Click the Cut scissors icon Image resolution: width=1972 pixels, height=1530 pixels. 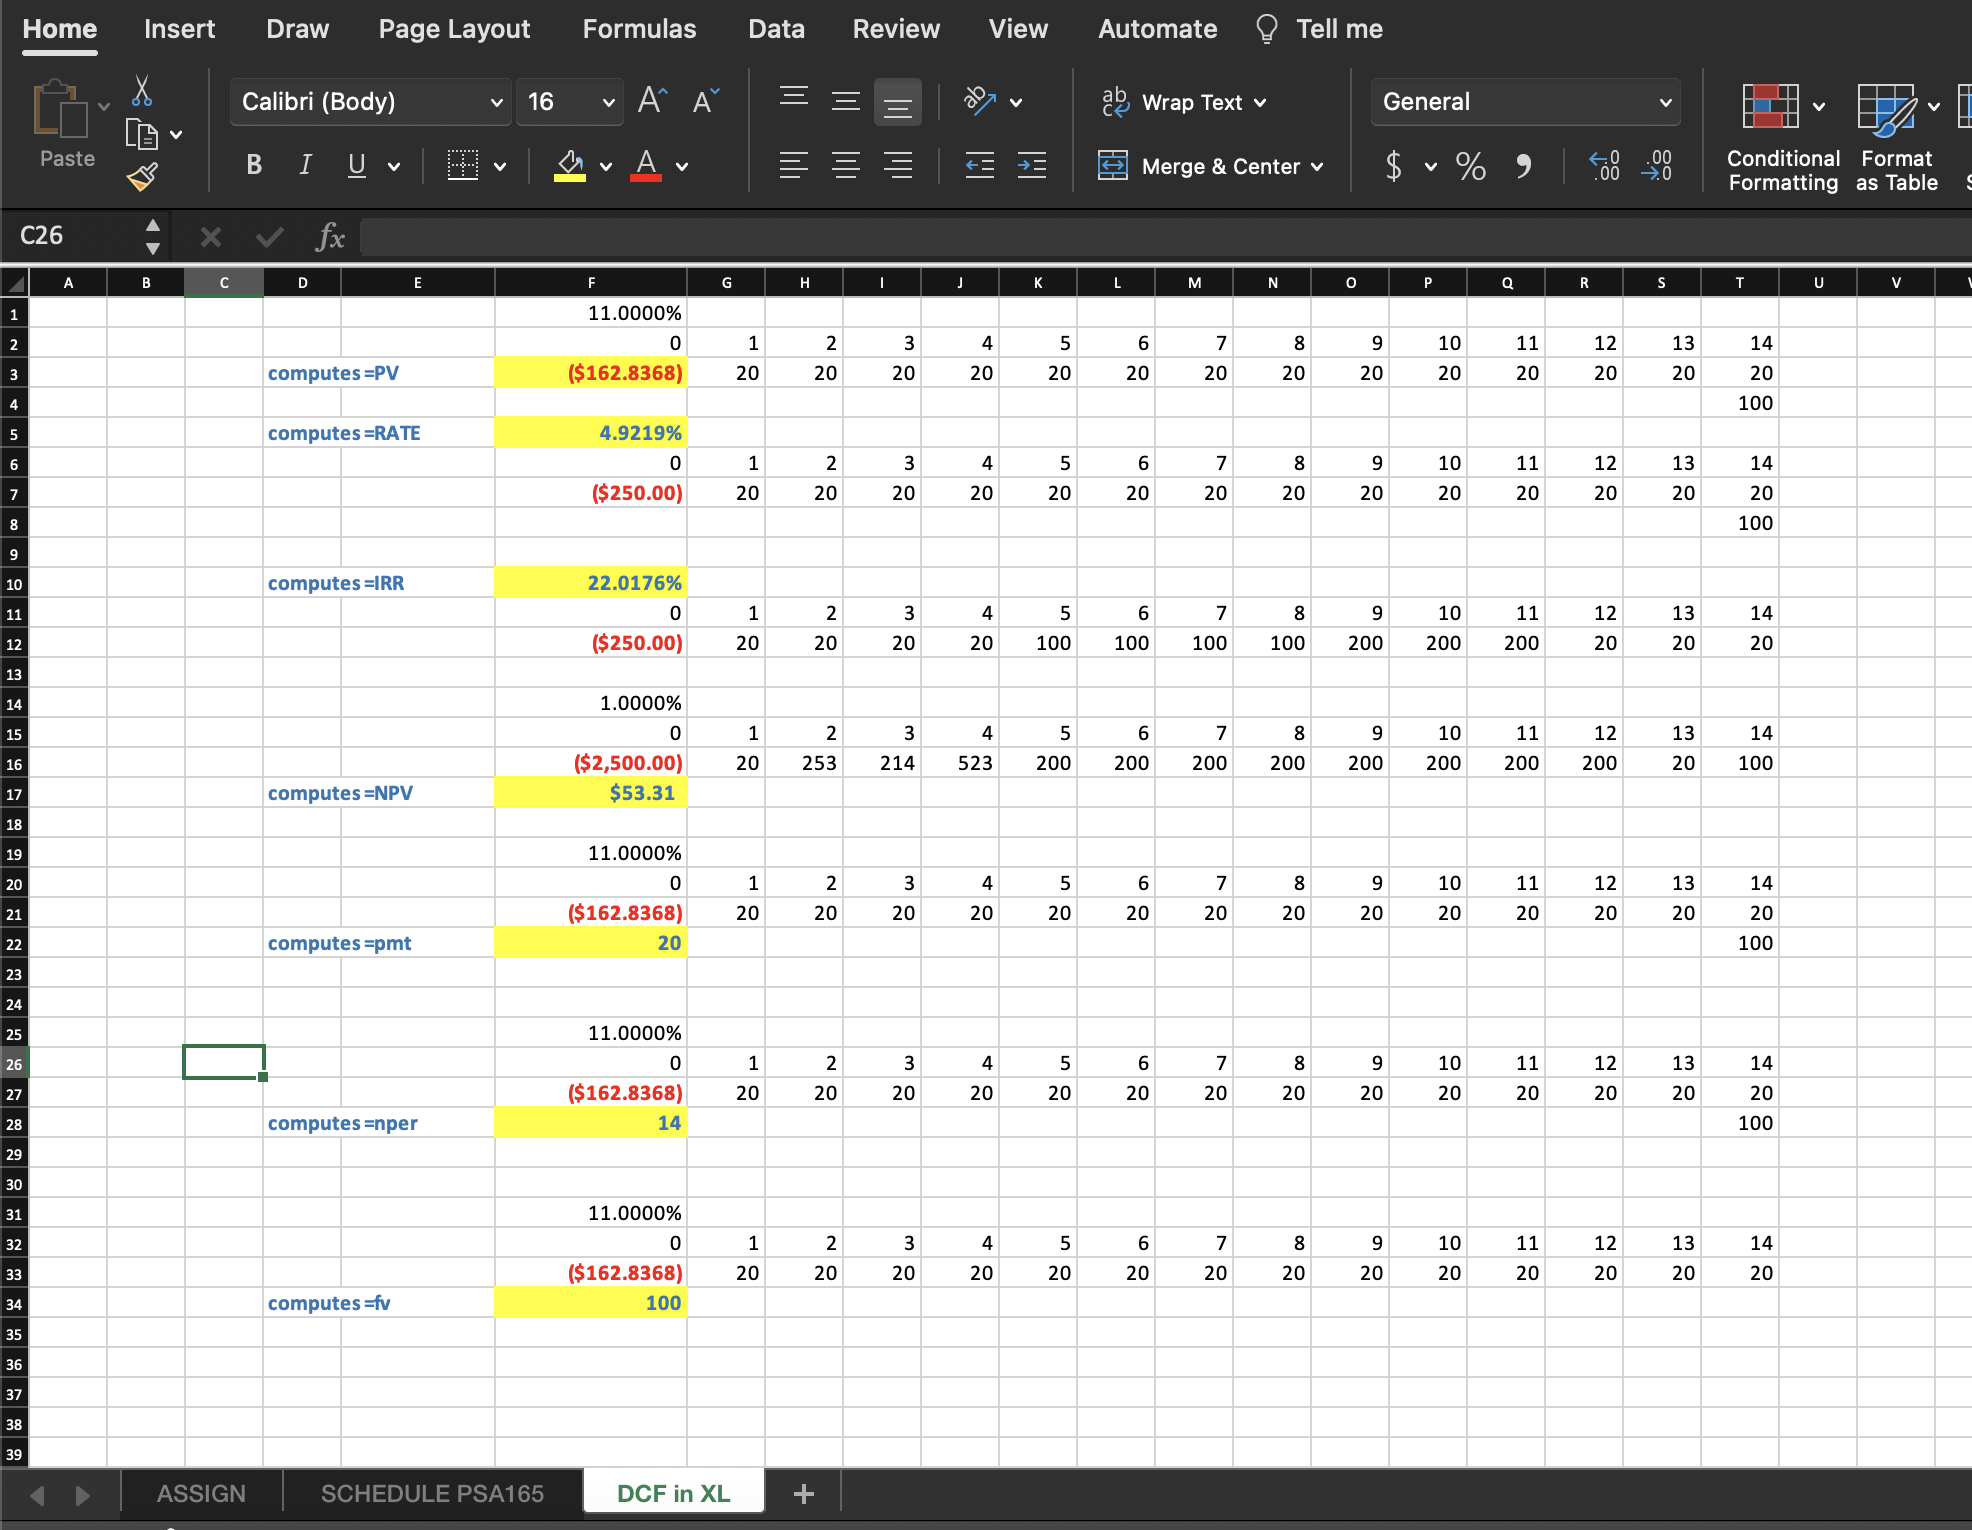point(142,91)
